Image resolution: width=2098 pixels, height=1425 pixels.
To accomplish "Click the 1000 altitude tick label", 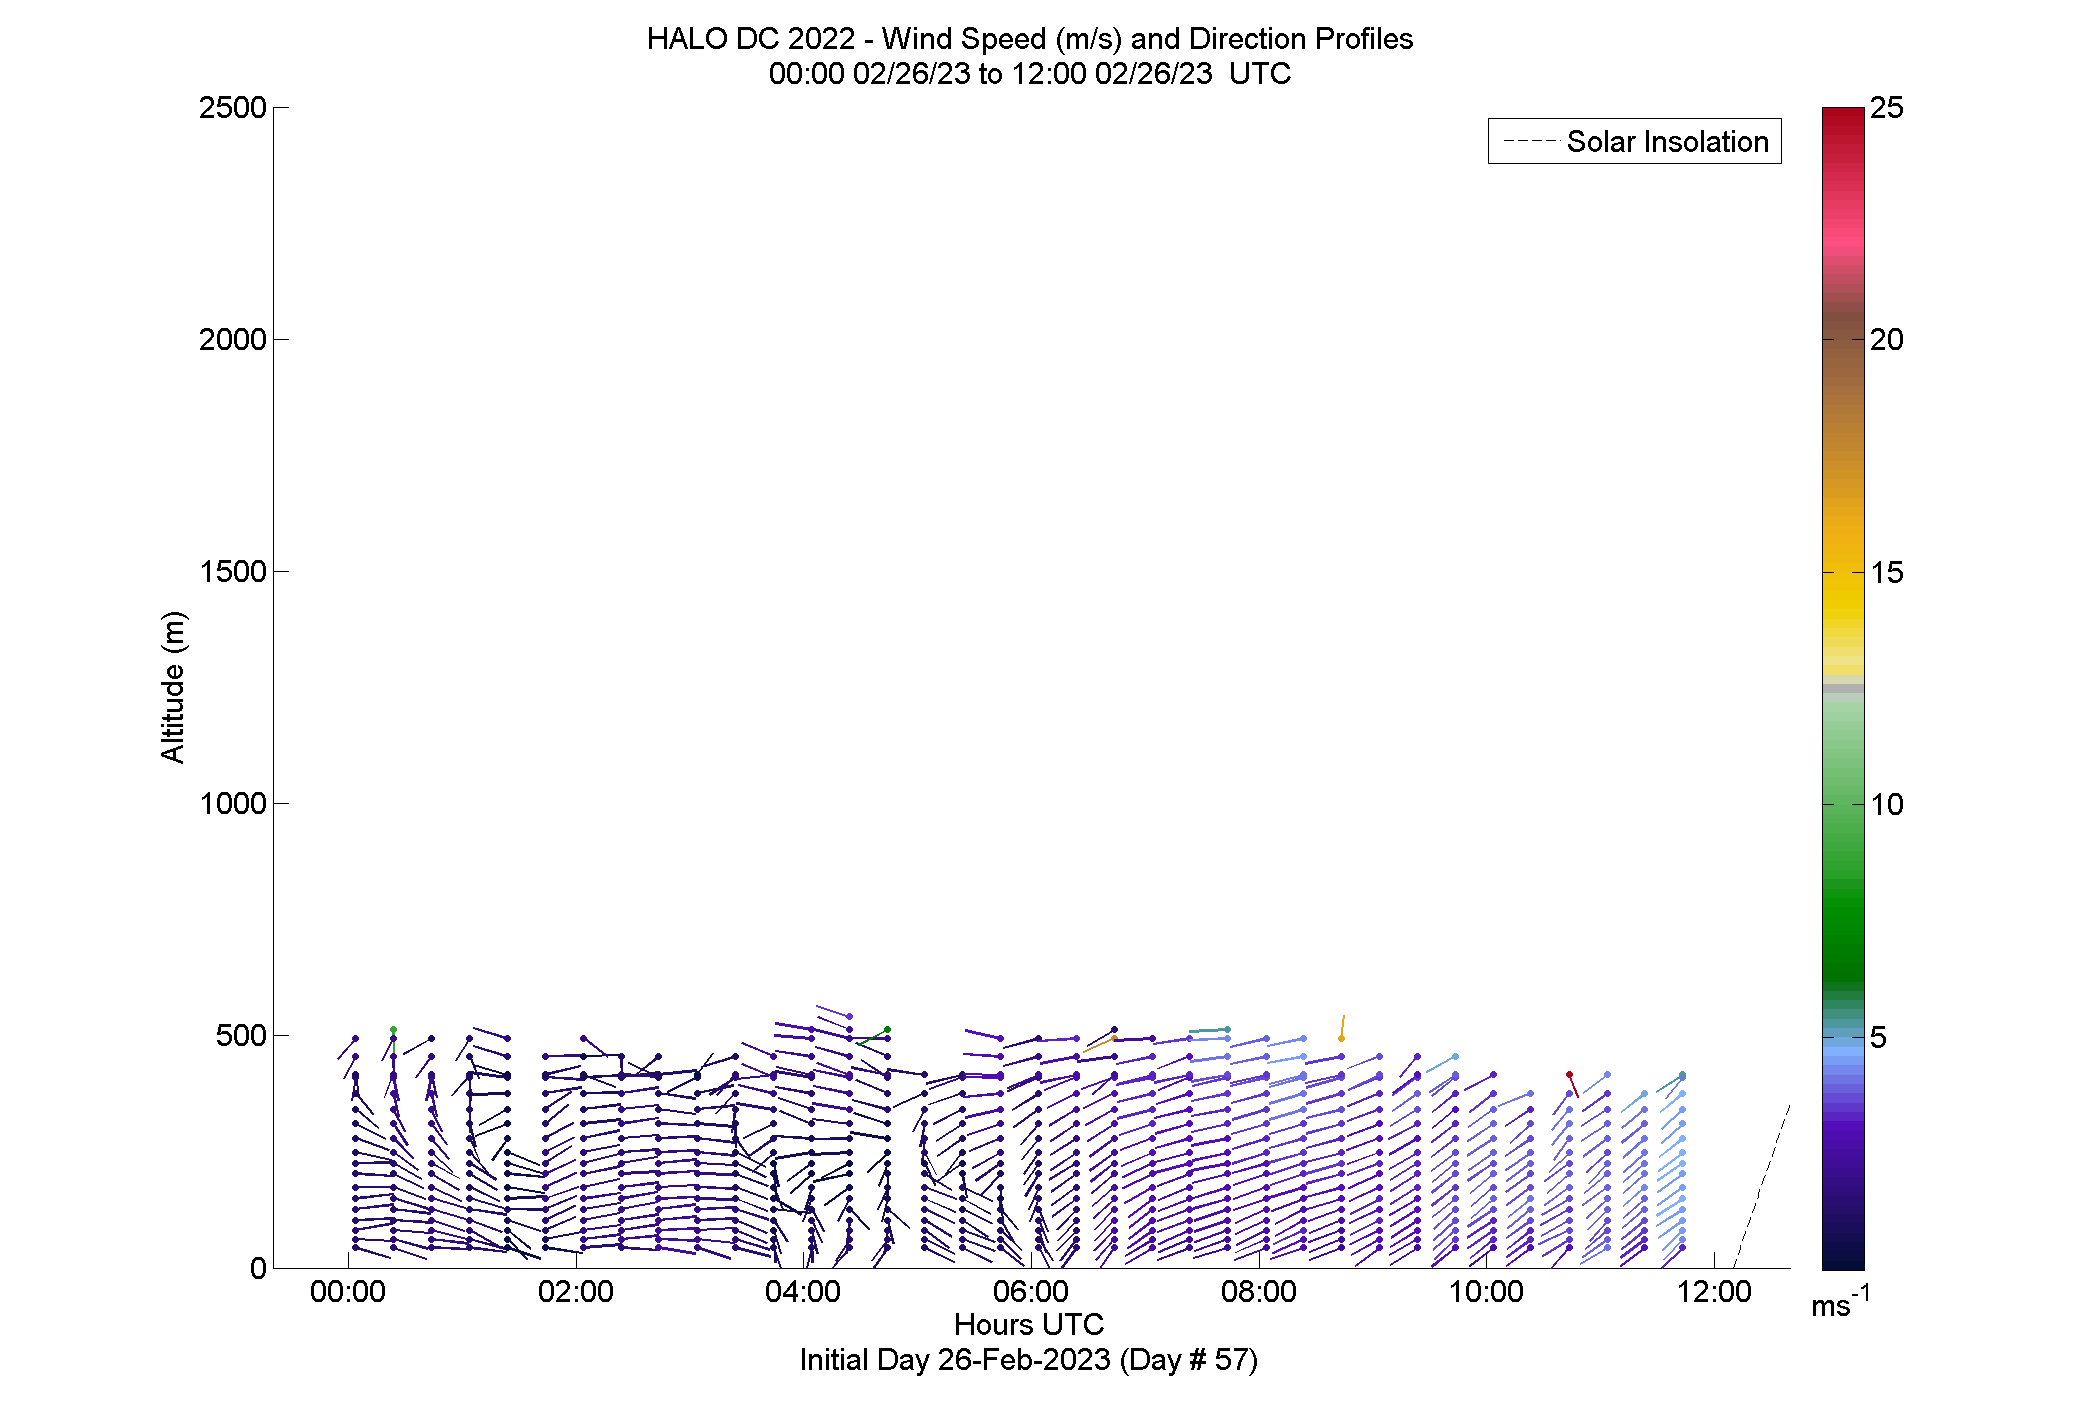I will 233,804.
